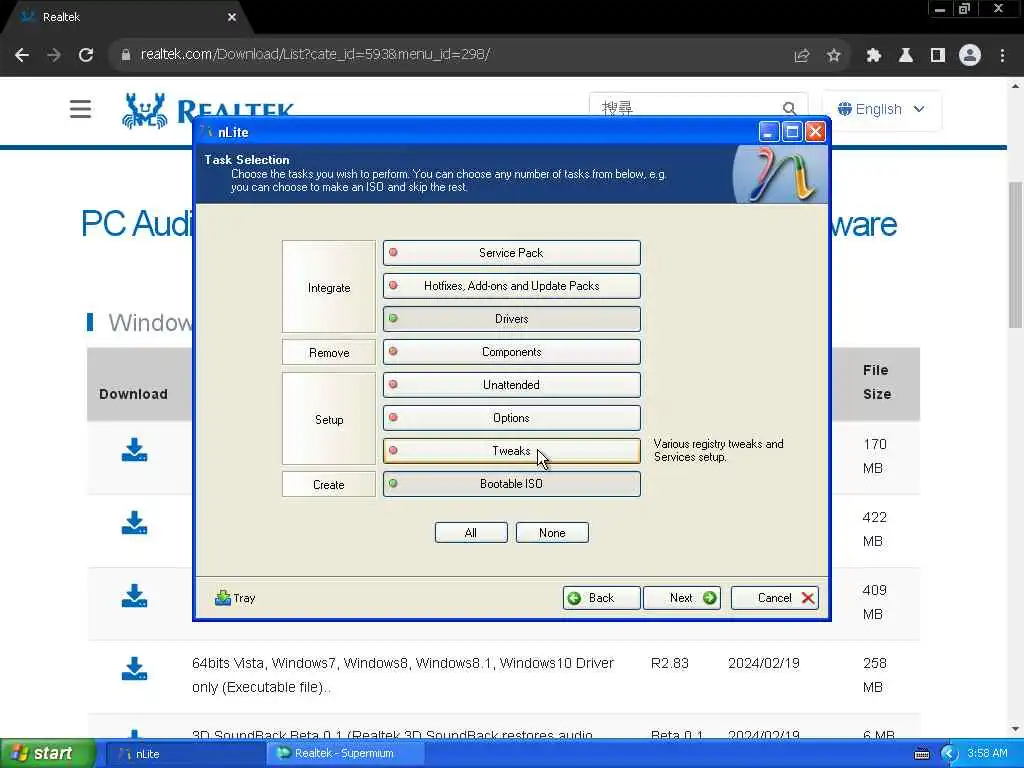The image size is (1024, 768).
Task: Toggle the Components removal task
Action: point(511,352)
